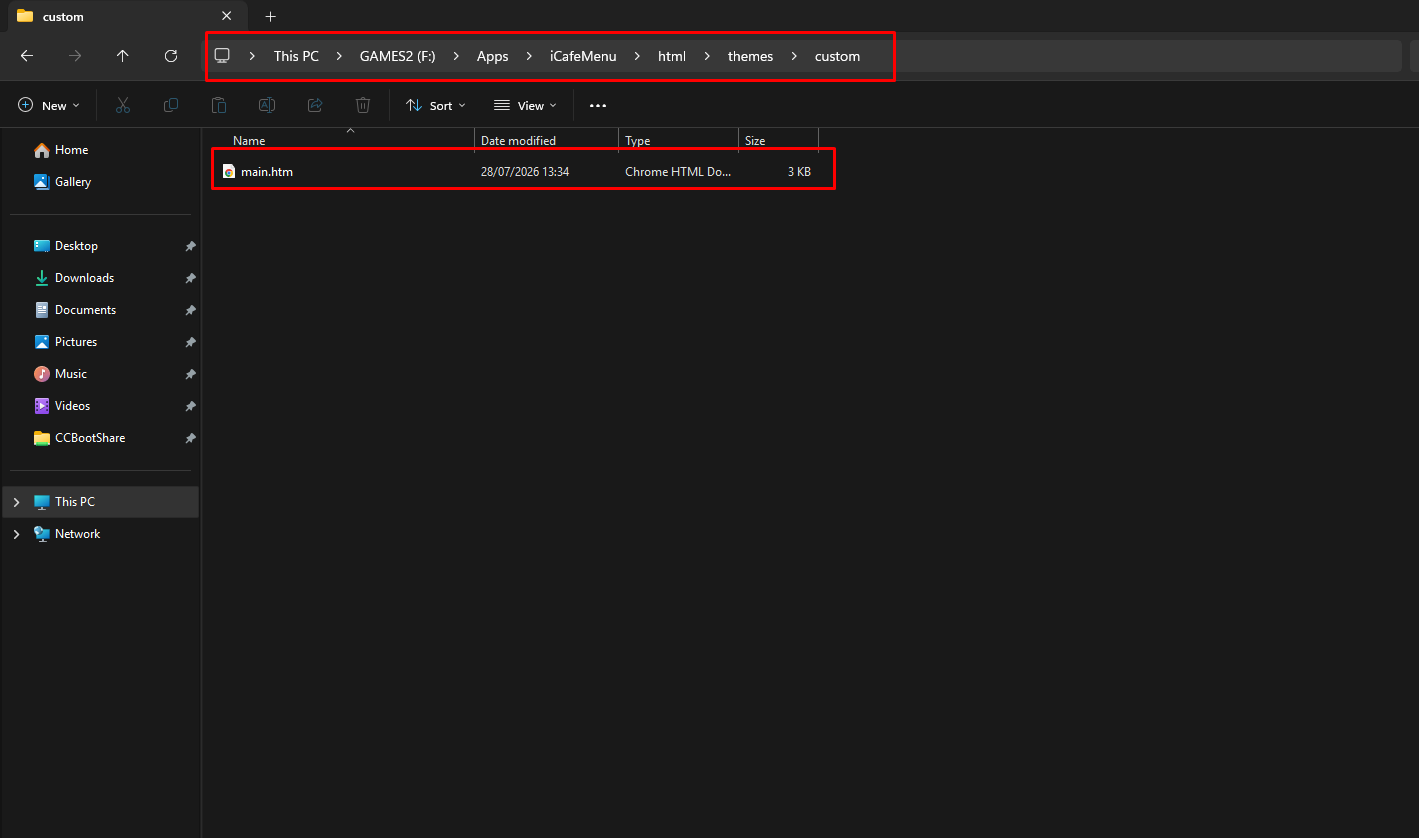Click GAMES2 (F:) breadcrumb

pyautogui.click(x=397, y=56)
